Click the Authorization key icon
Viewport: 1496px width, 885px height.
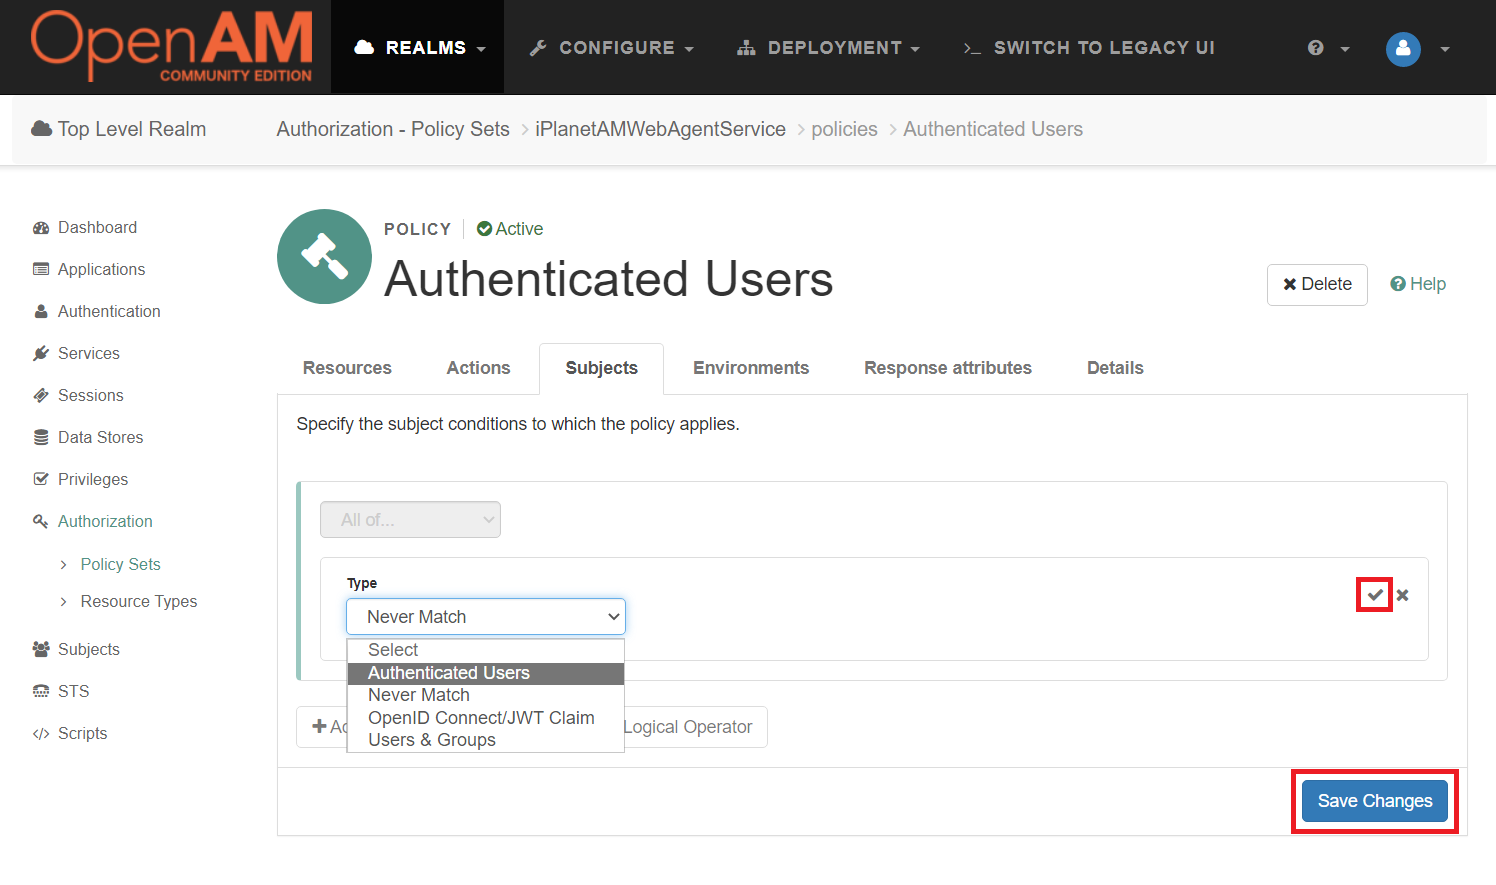point(41,522)
